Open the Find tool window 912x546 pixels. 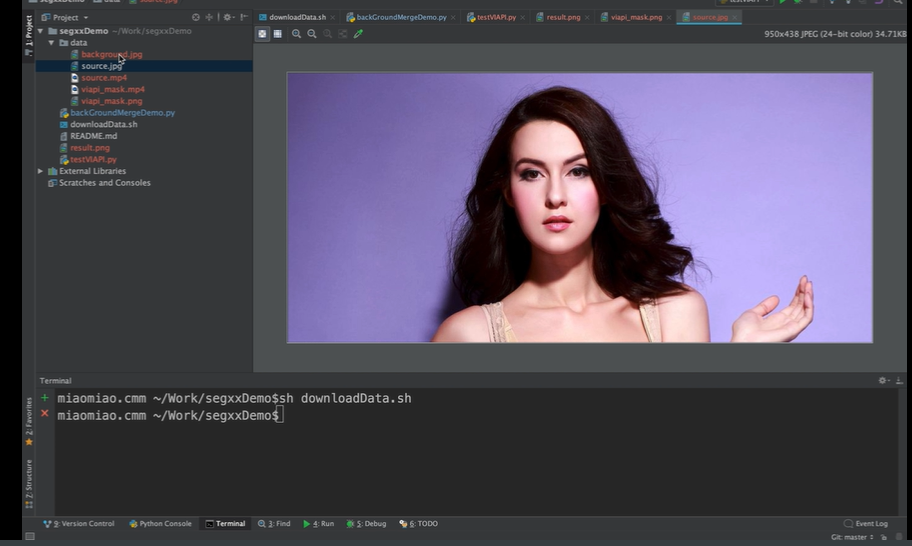tap(274, 523)
